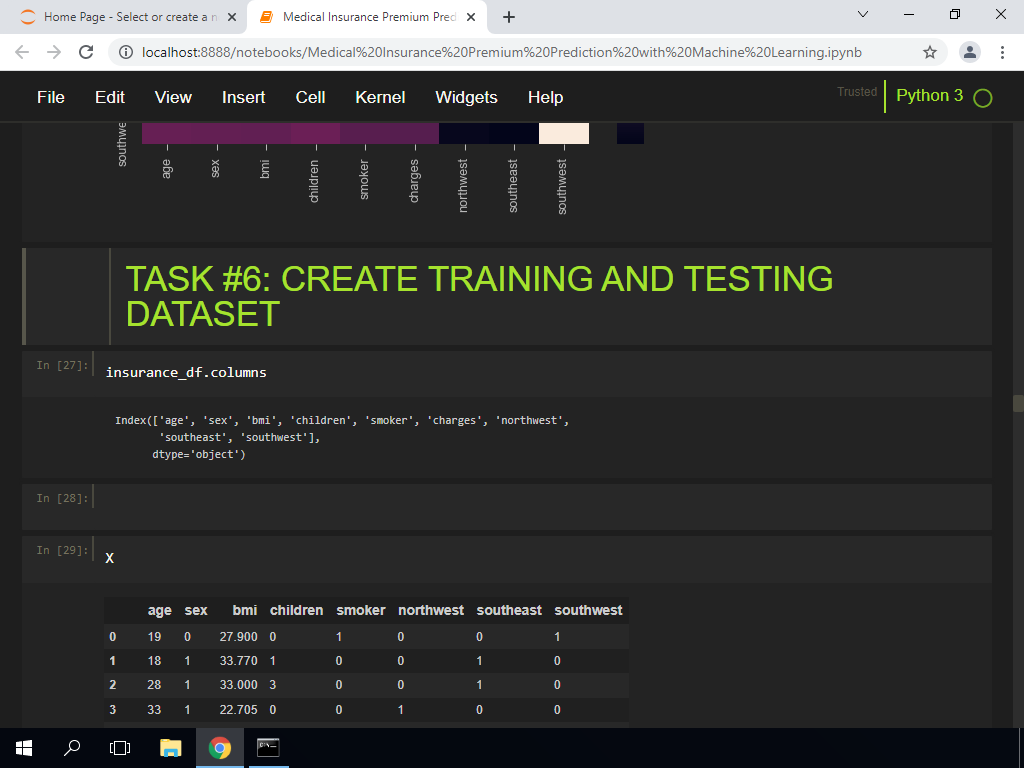Viewport: 1024px width, 768px height.
Task: Open the Widgets menu
Action: click(x=466, y=97)
